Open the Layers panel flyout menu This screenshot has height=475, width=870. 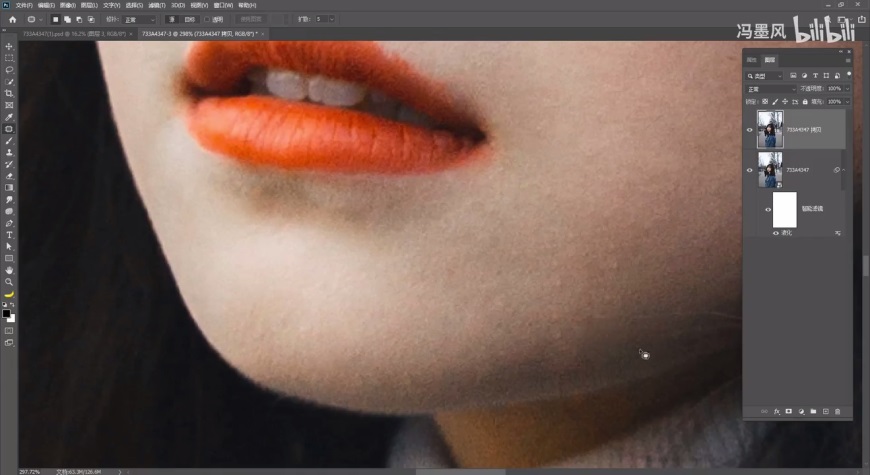click(848, 60)
